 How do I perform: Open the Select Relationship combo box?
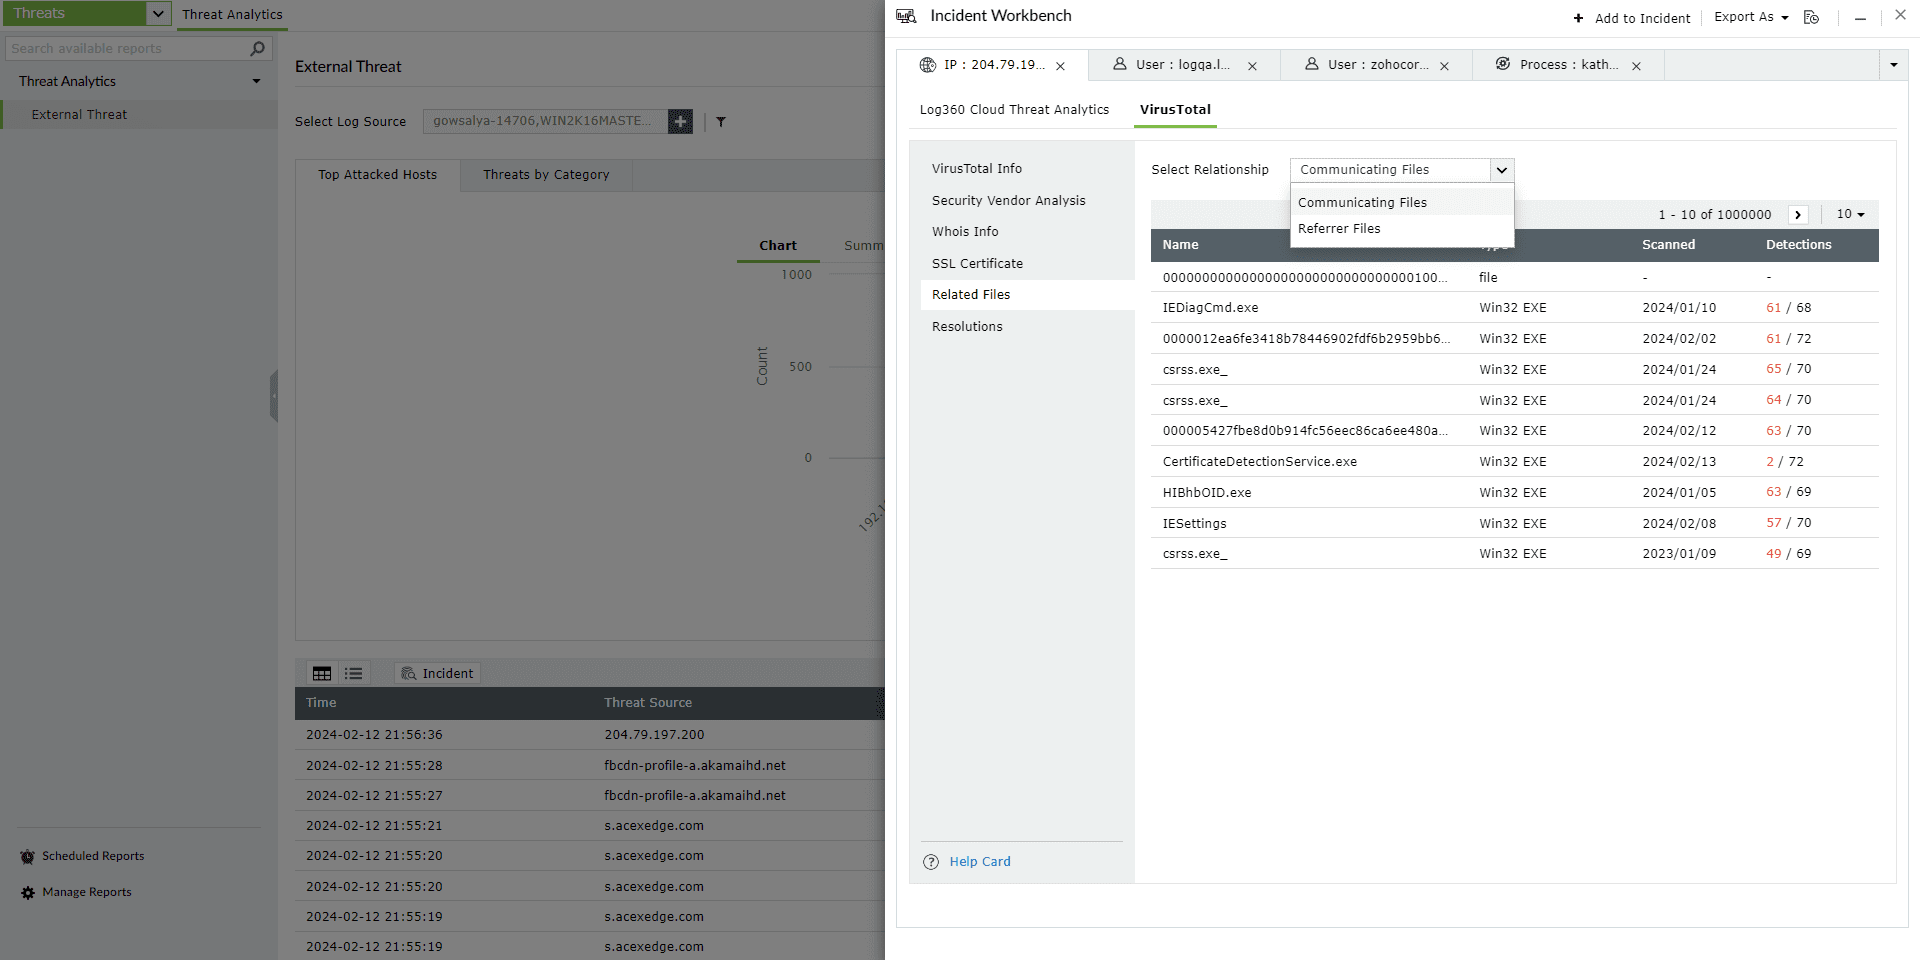(x=1402, y=170)
